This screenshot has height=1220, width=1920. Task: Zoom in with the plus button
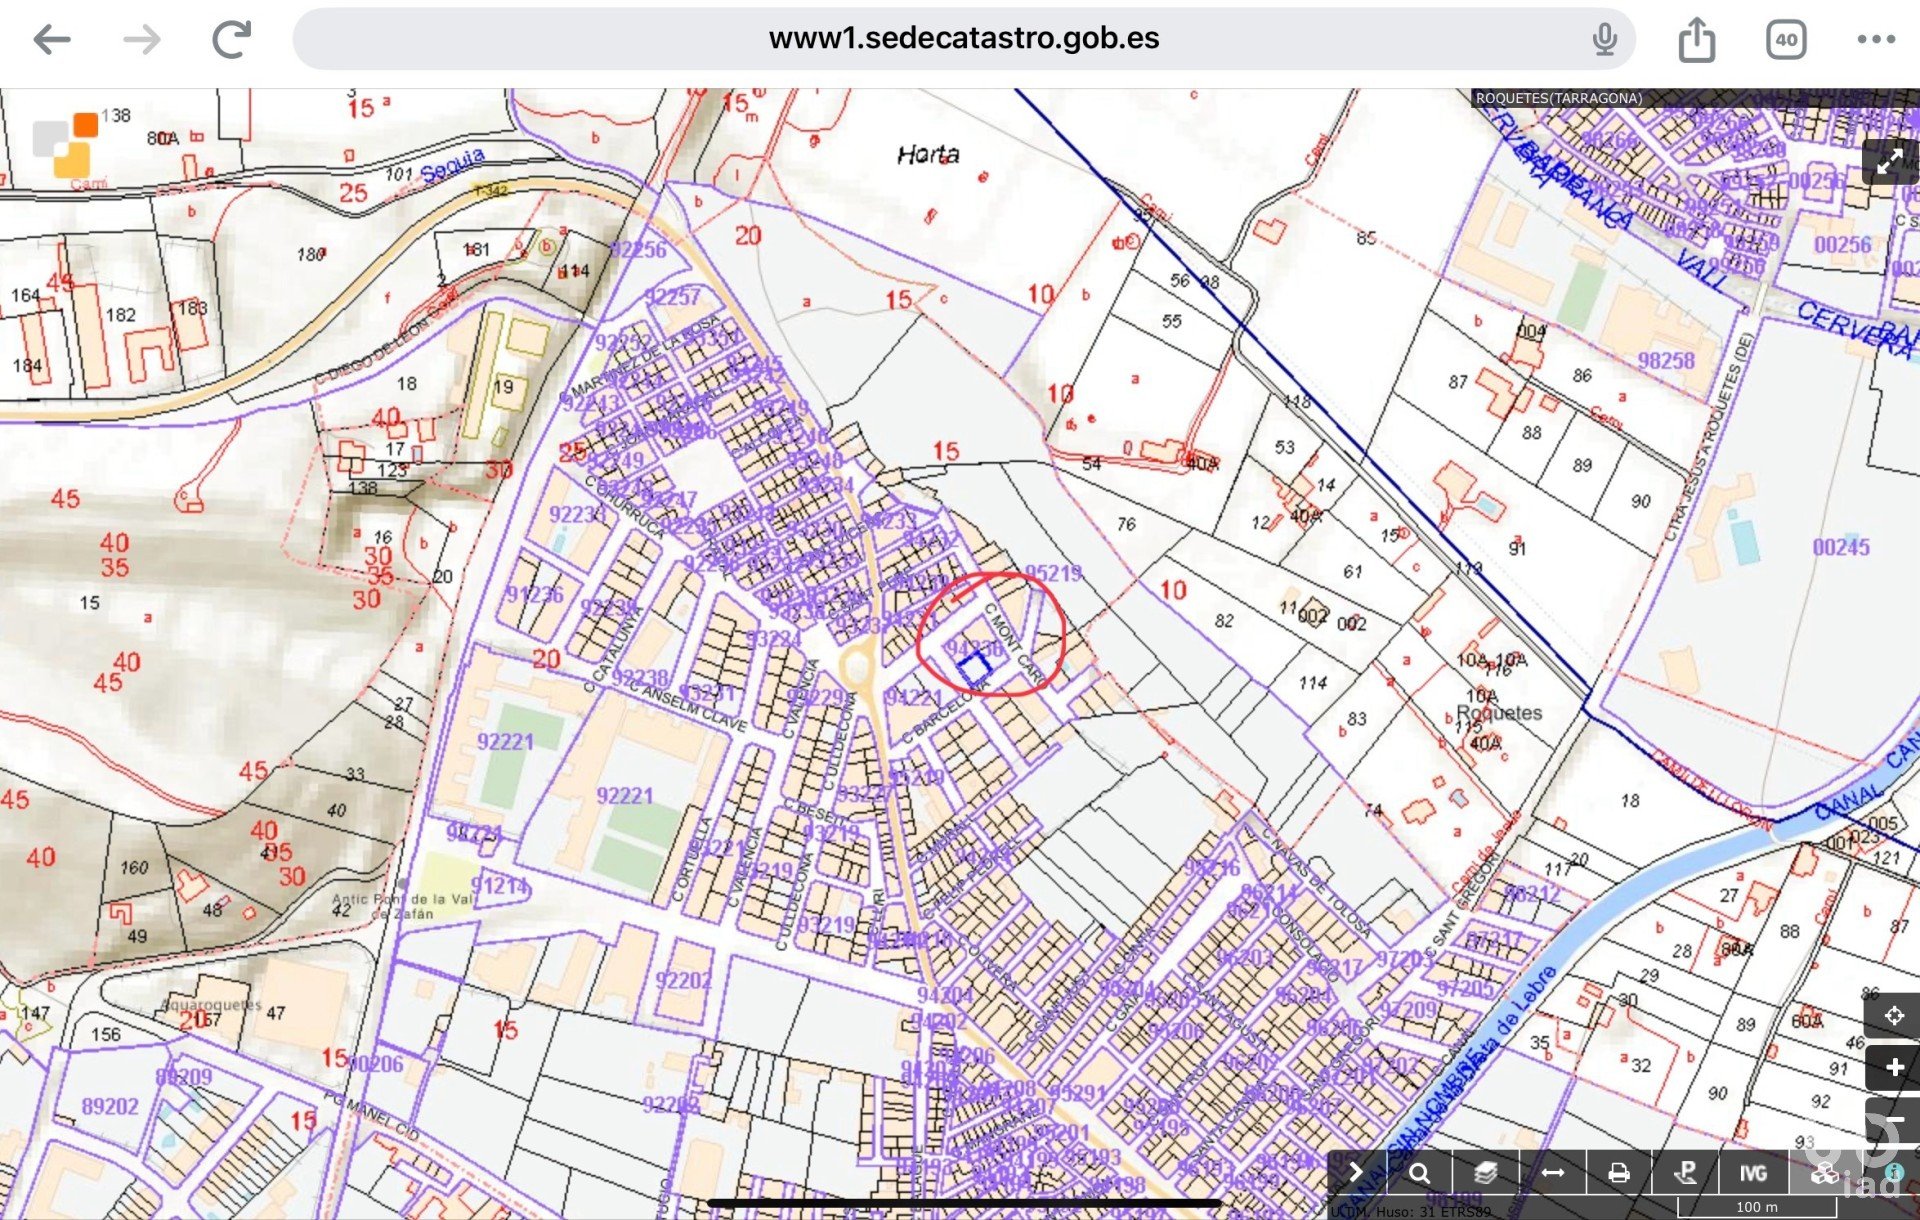click(1893, 1067)
